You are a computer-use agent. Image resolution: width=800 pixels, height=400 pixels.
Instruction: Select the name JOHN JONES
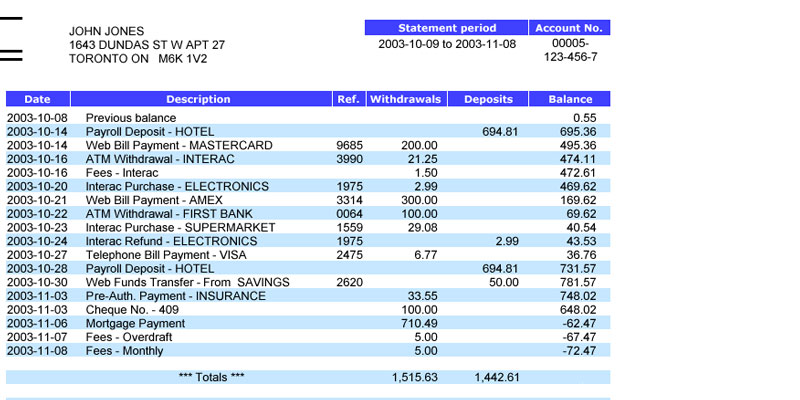(x=107, y=31)
